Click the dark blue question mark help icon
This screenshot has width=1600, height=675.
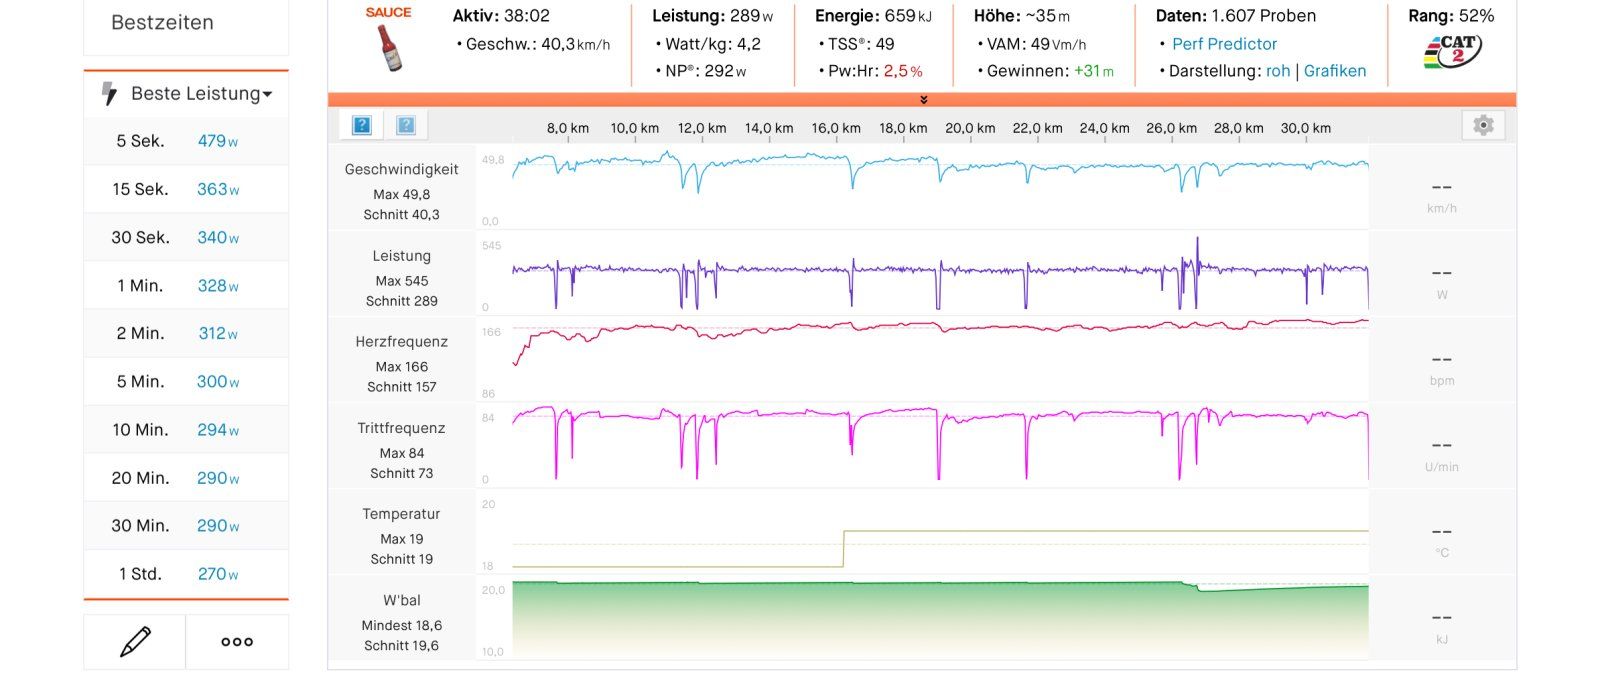362,125
